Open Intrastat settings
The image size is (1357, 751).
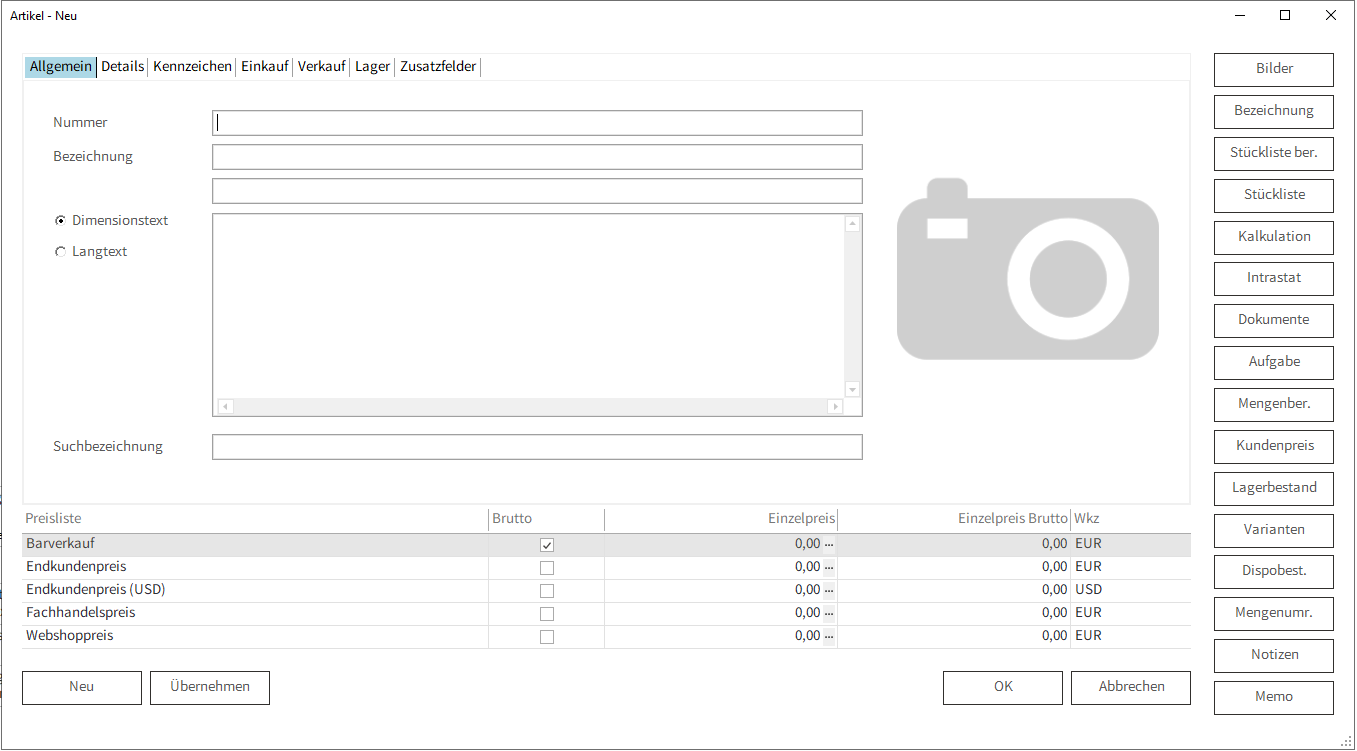pos(1274,278)
